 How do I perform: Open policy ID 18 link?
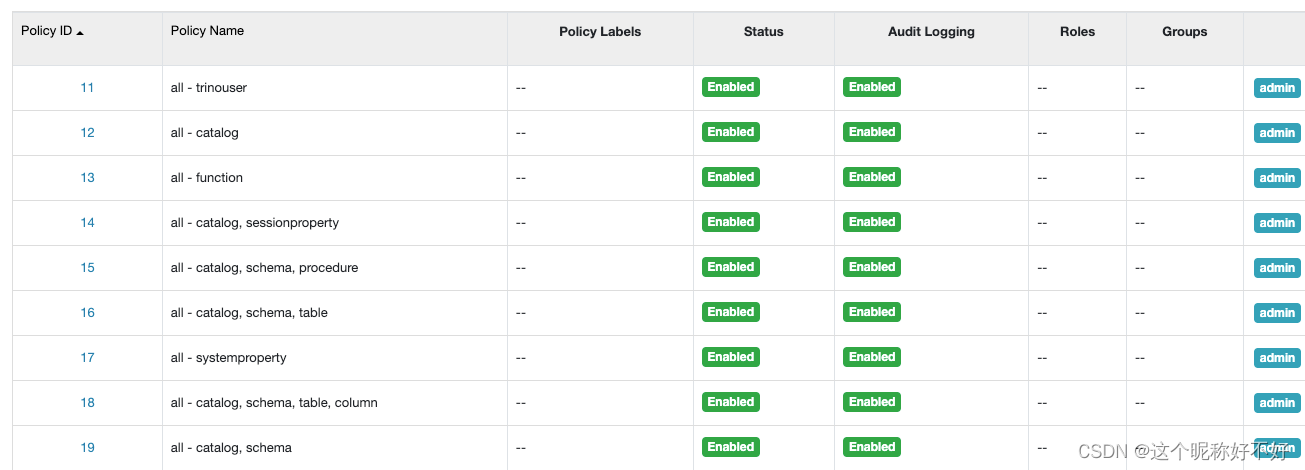tap(87, 402)
